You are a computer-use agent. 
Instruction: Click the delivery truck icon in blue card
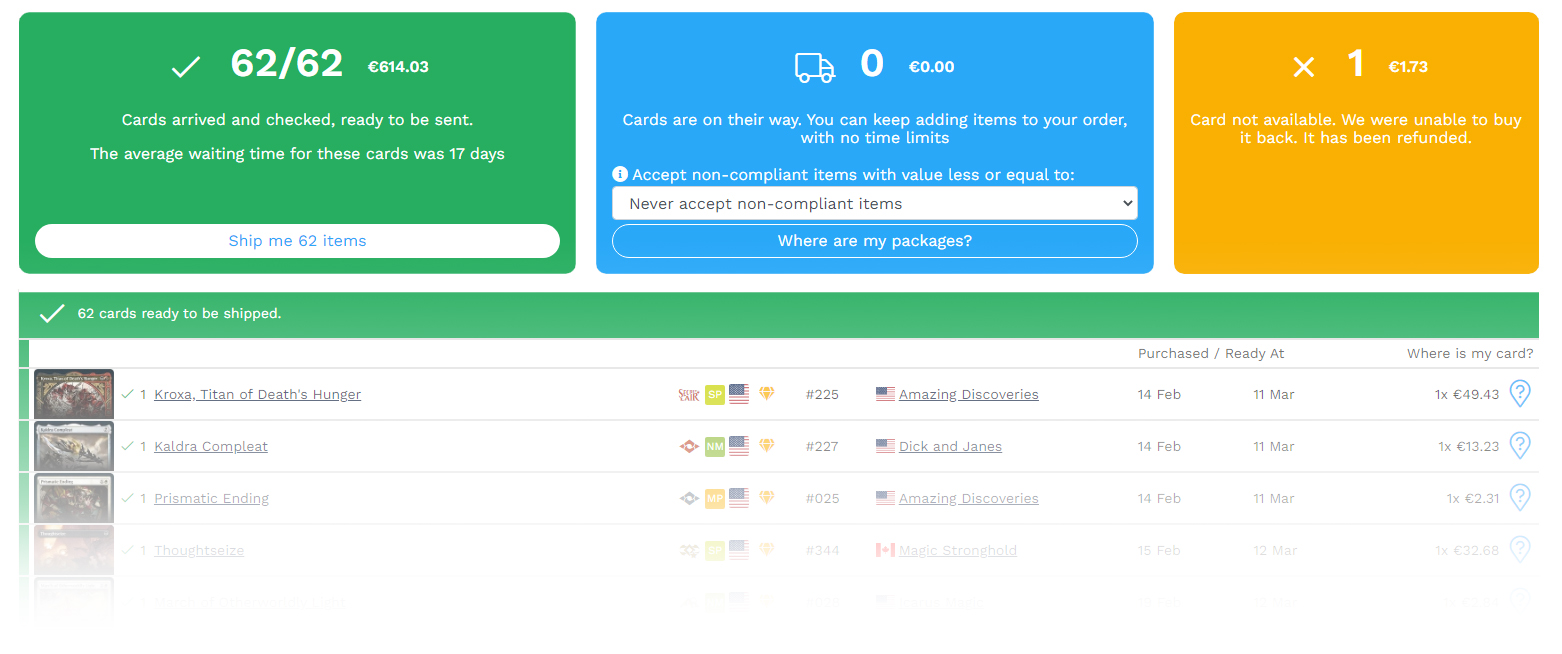(815, 67)
